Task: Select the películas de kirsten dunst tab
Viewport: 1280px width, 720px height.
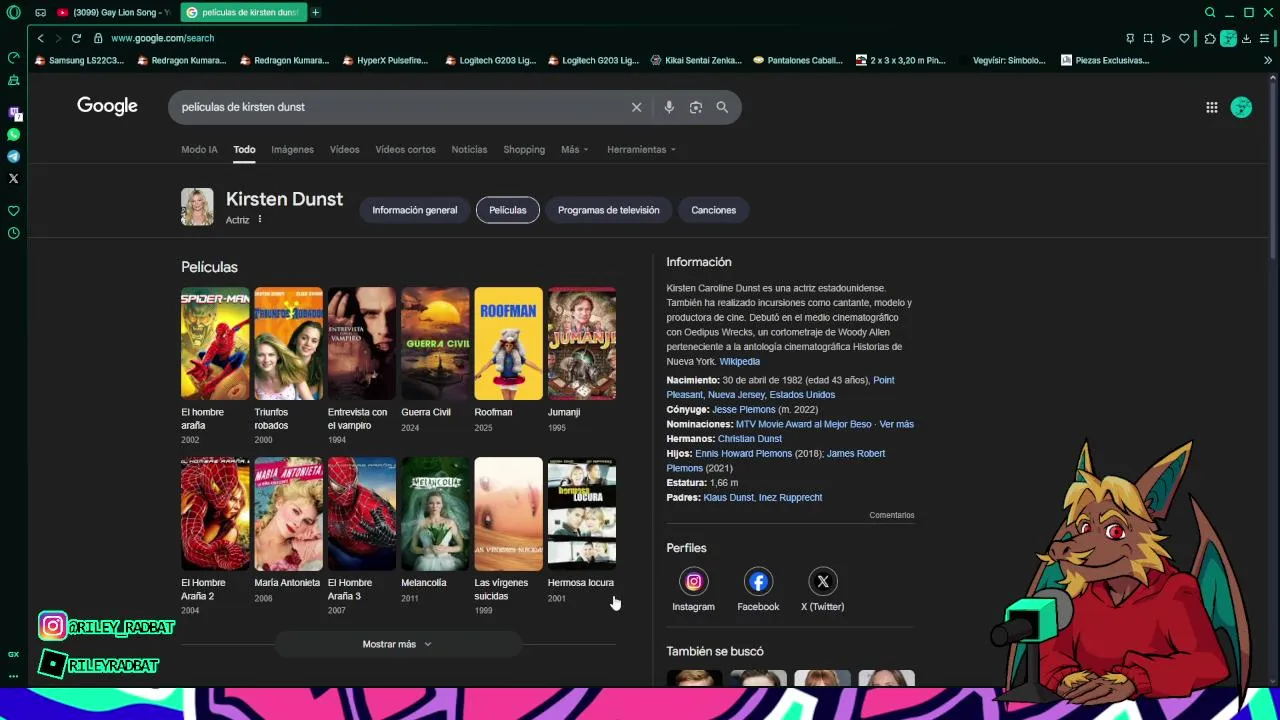Action: [x=243, y=12]
